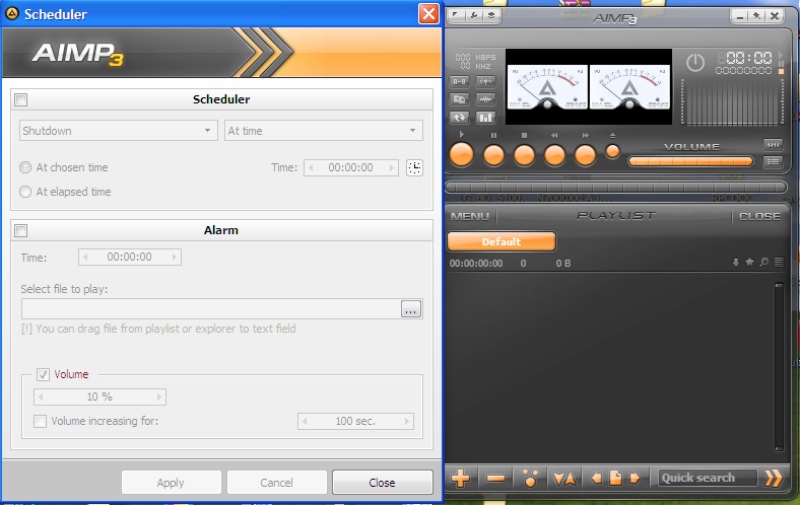Decrease 100 sec. value left arrow
Screen dimensions: 800x505
pos(305,421)
